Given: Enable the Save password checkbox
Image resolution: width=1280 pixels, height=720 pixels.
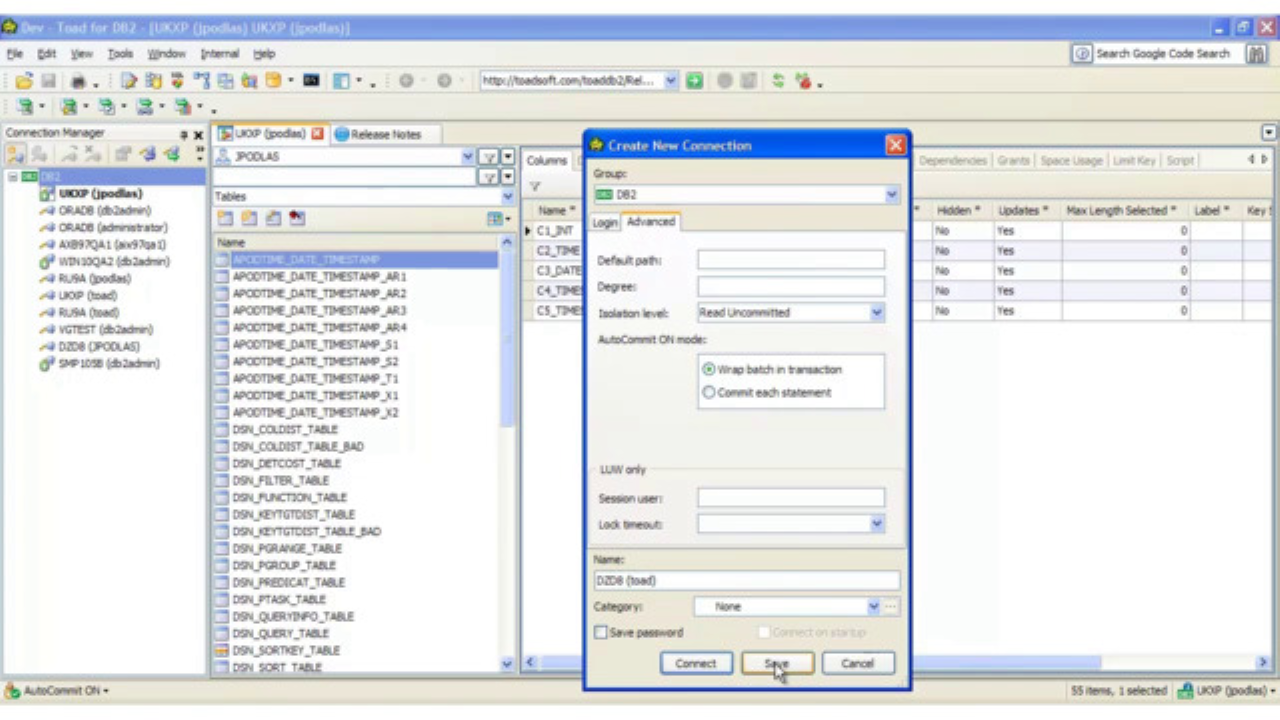Looking at the screenshot, I should pyautogui.click(x=601, y=632).
